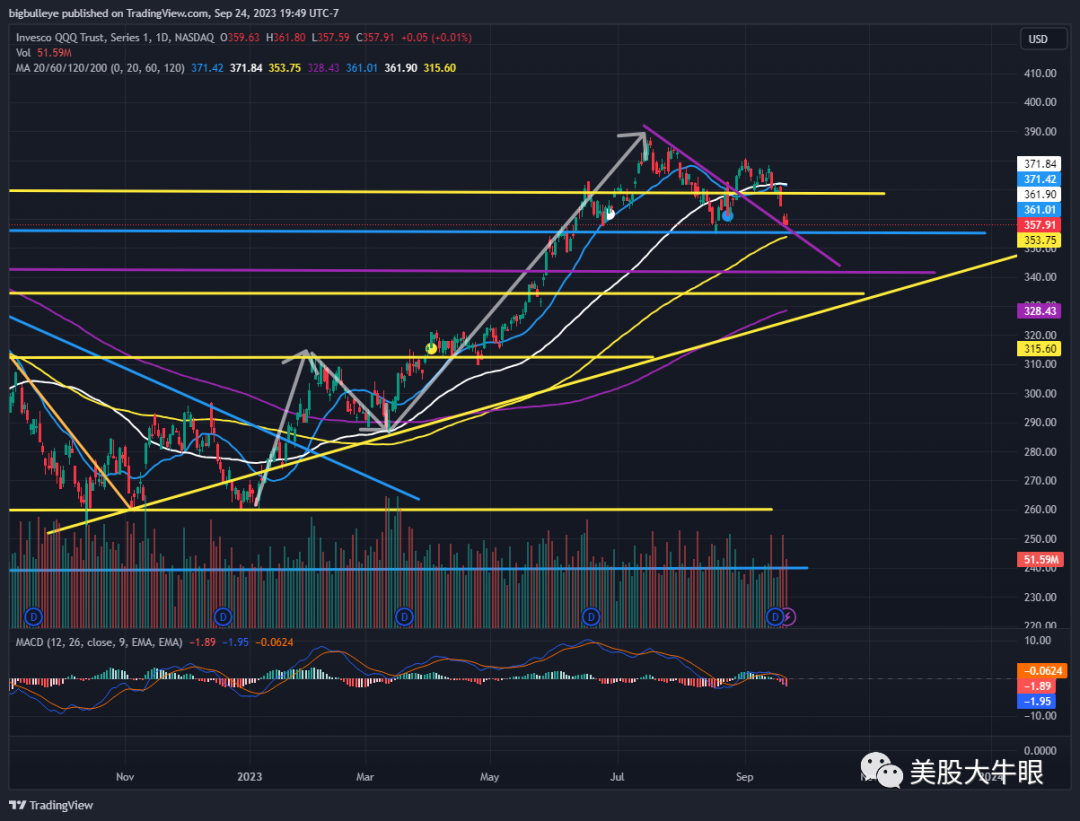Click the 390.00 price scale label
Image resolution: width=1080 pixels, height=821 pixels.
1040,132
